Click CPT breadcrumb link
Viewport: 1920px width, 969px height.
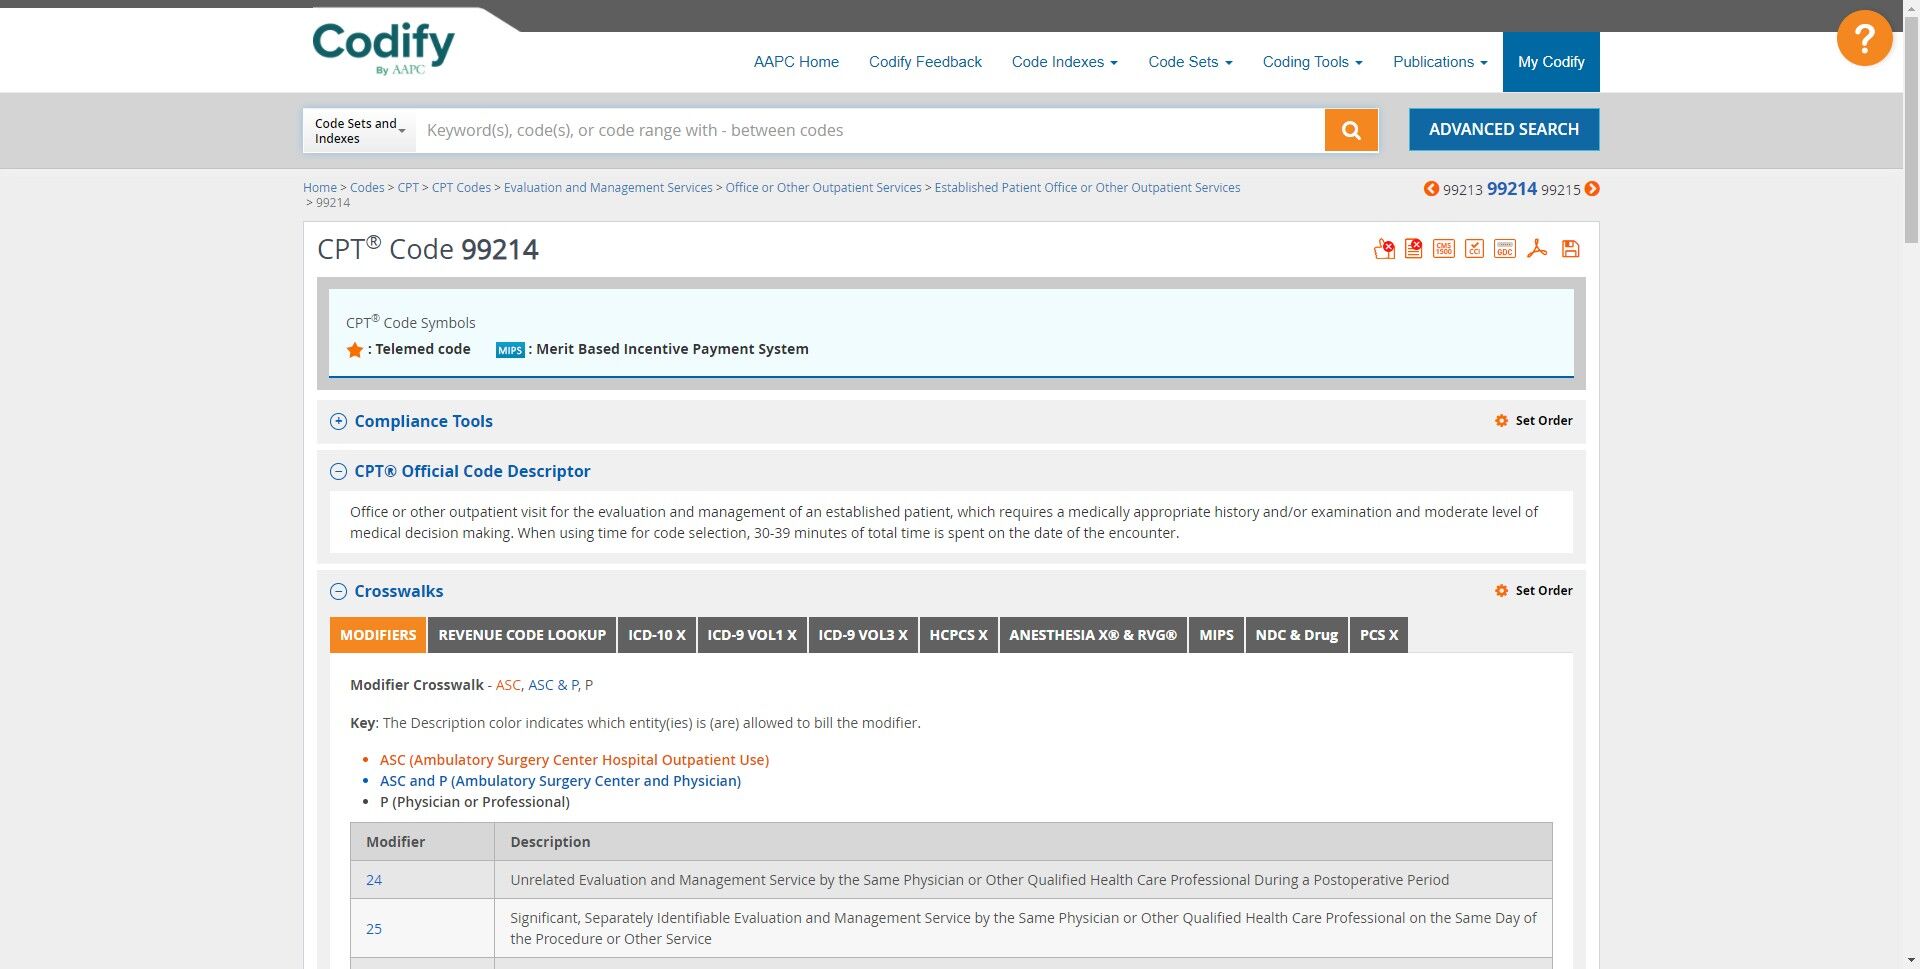(408, 188)
